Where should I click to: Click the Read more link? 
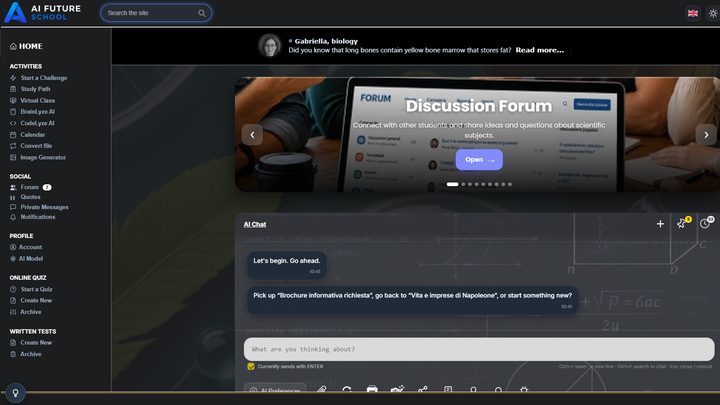click(540, 50)
